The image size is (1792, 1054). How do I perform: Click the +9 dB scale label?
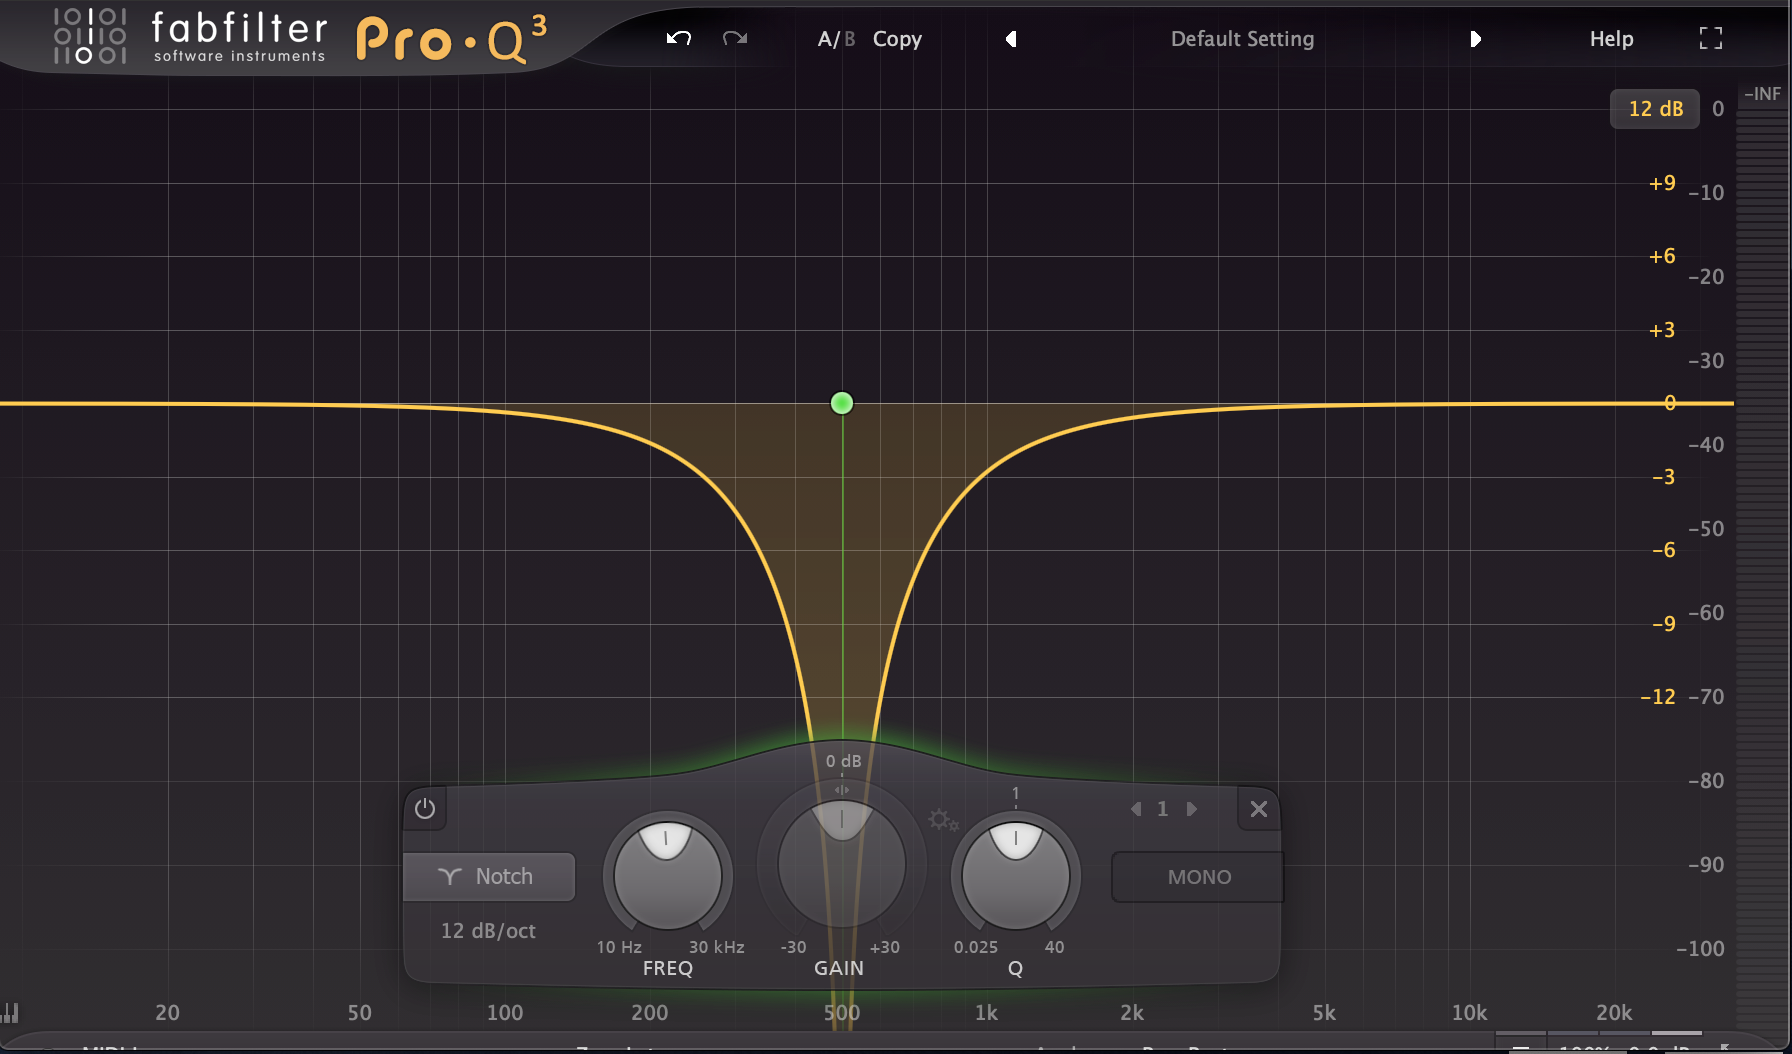pos(1662,183)
